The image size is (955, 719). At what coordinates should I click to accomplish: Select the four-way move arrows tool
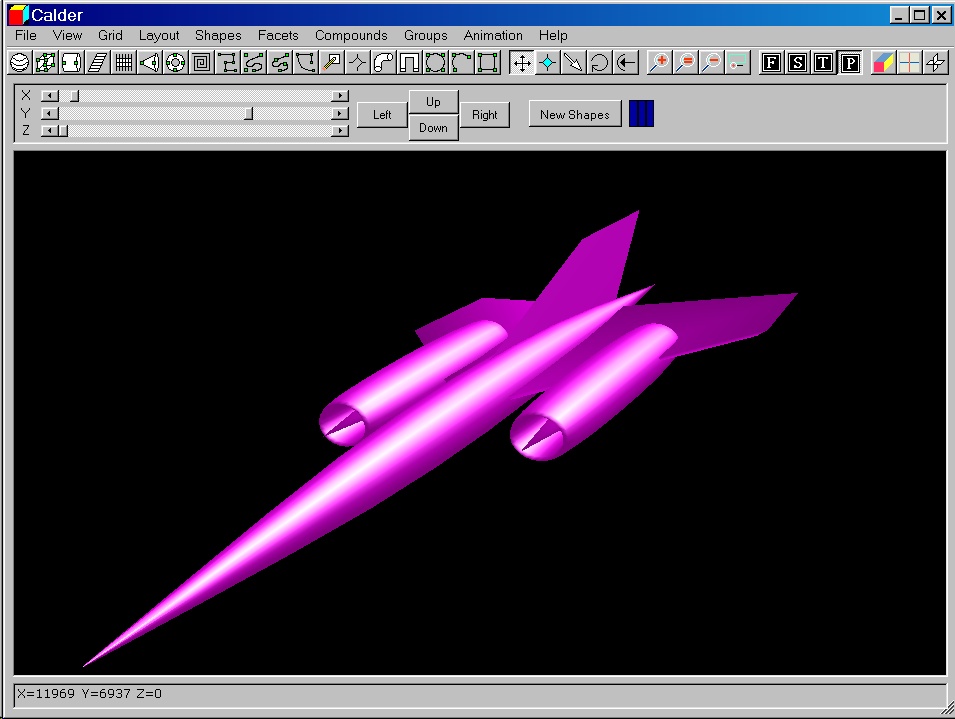(x=521, y=63)
